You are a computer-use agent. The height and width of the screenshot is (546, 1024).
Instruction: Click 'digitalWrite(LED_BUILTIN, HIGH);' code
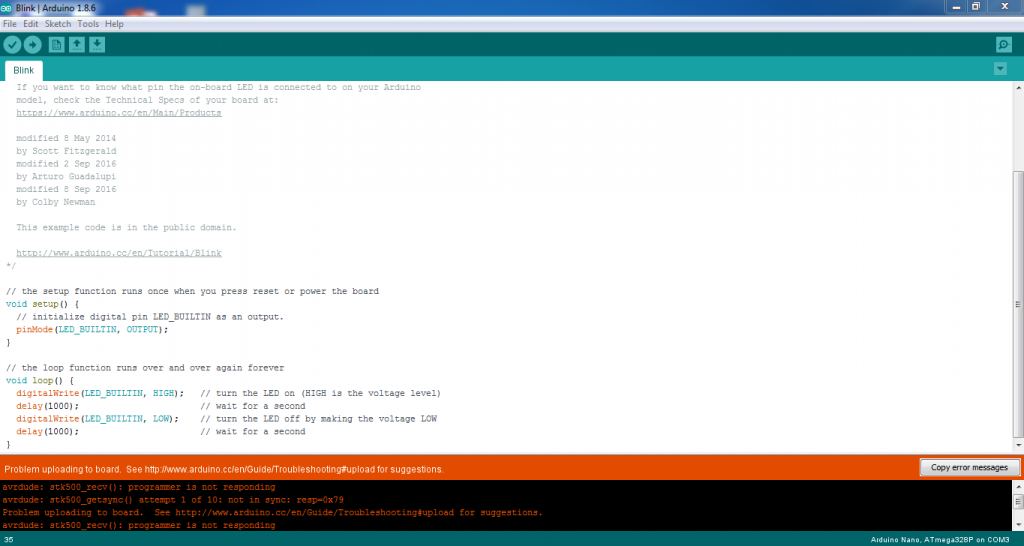click(x=100, y=393)
